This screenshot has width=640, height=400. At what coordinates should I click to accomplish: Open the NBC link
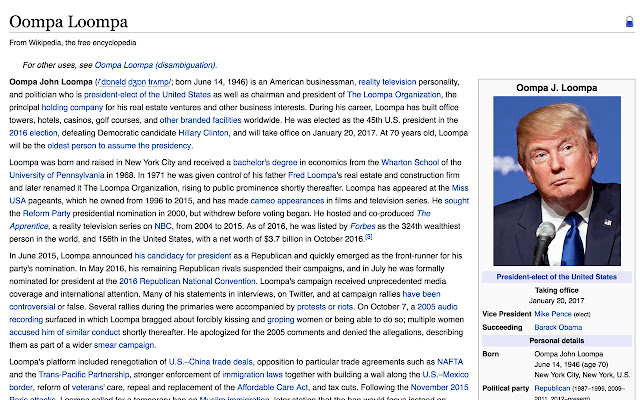tap(163, 226)
